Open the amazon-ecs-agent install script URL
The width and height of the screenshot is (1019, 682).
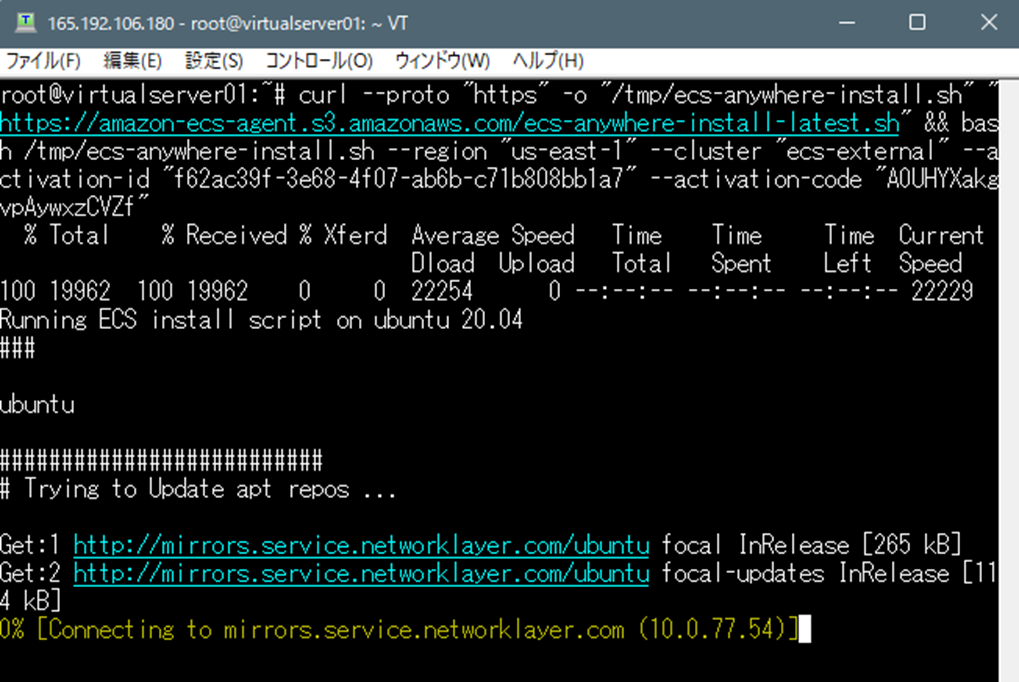click(450, 123)
